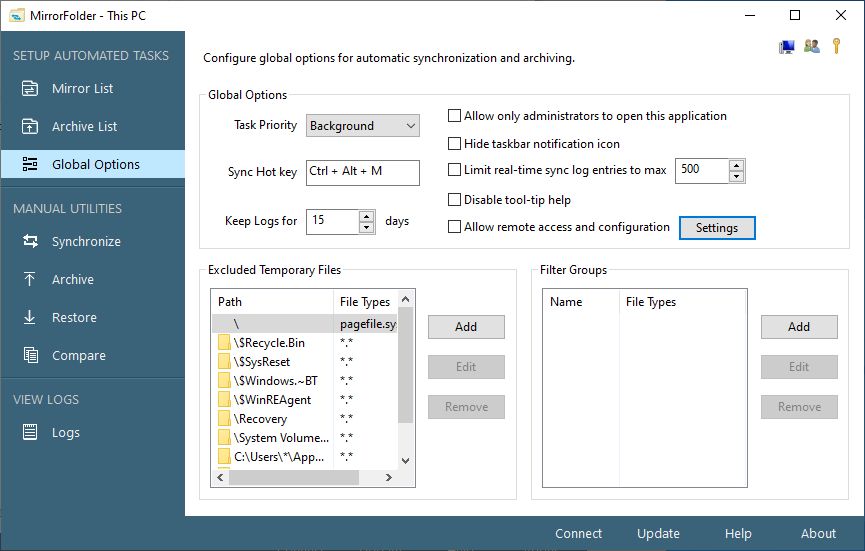This screenshot has height=551, width=865.
Task: Select the pagefile.sys row
Action: click(305, 324)
